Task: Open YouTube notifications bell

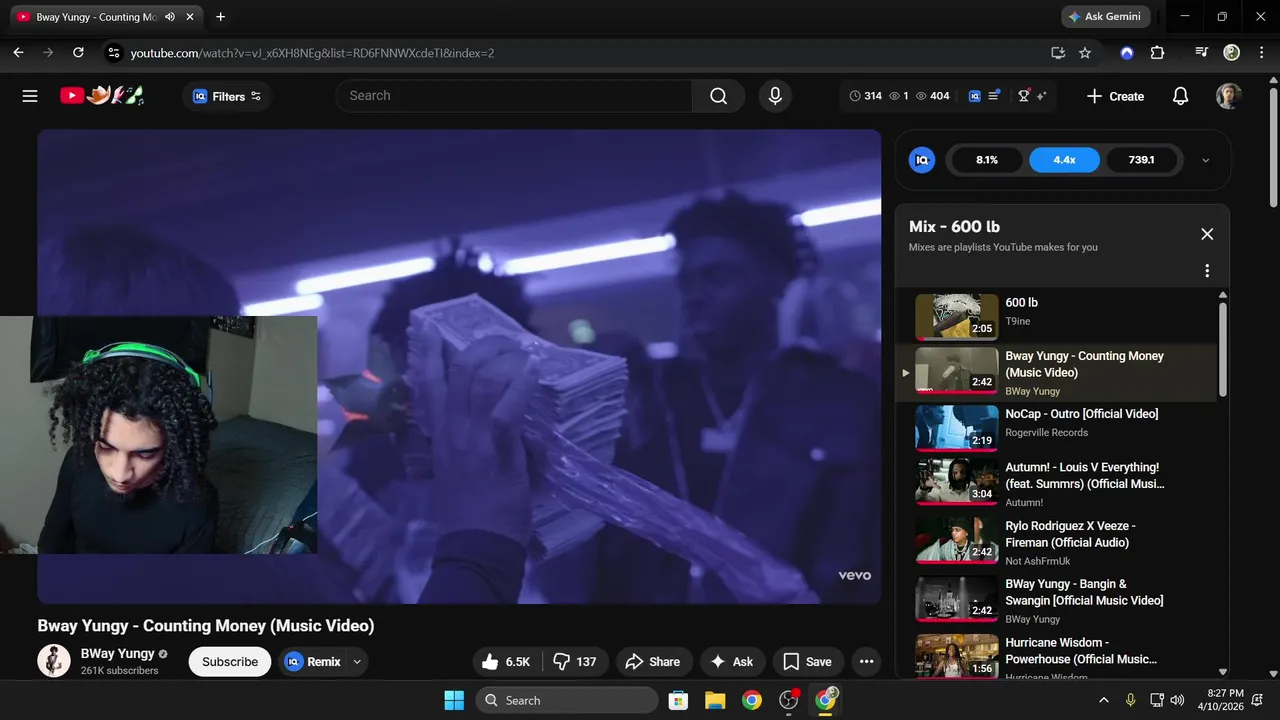Action: [x=1180, y=96]
